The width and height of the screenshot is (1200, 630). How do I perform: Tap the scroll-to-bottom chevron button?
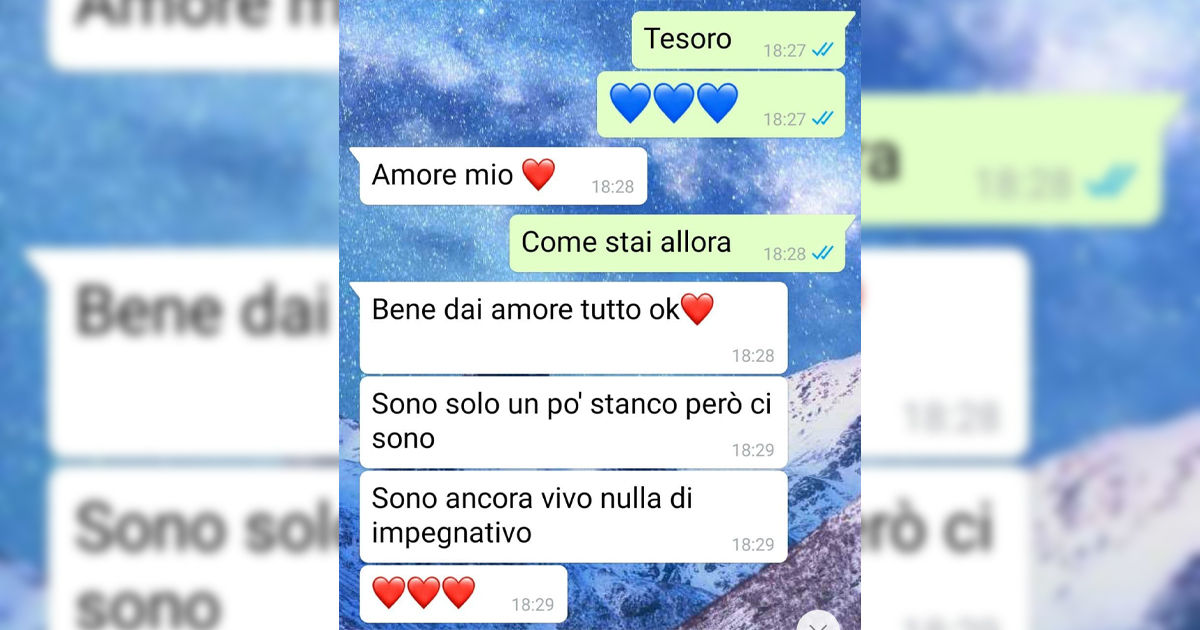(x=819, y=622)
